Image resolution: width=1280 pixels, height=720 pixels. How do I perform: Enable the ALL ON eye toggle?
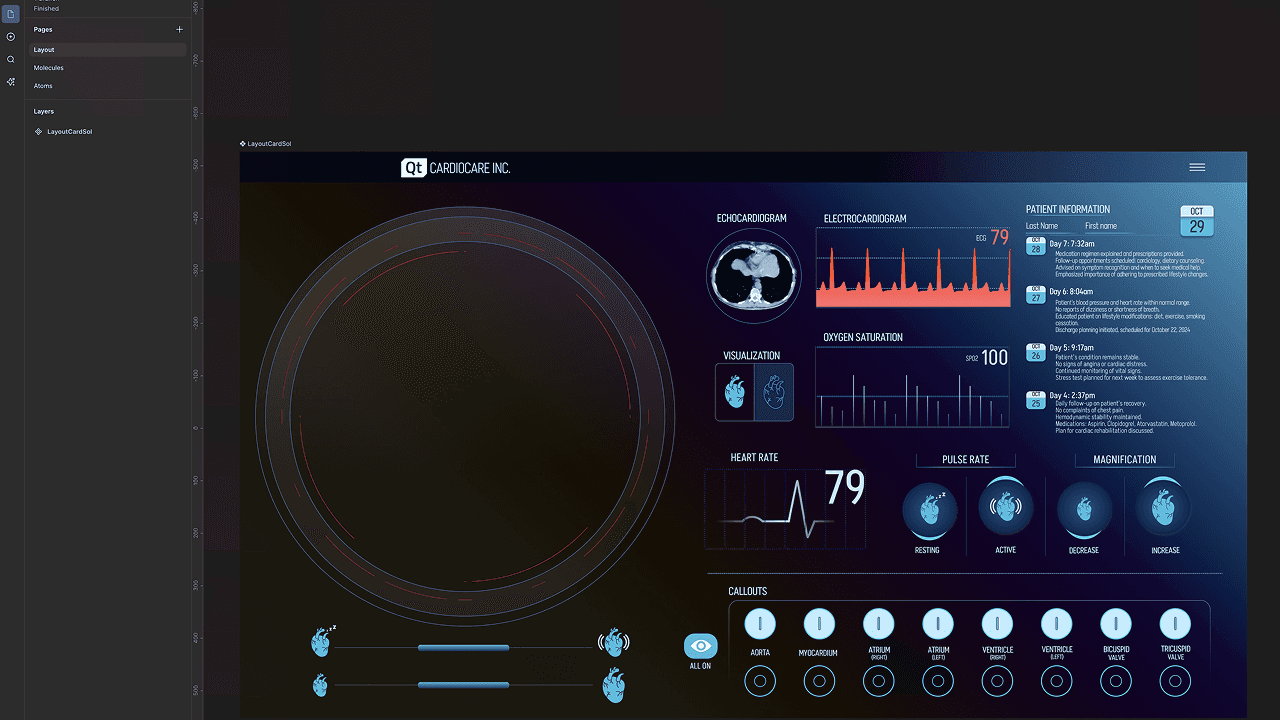tap(700, 646)
